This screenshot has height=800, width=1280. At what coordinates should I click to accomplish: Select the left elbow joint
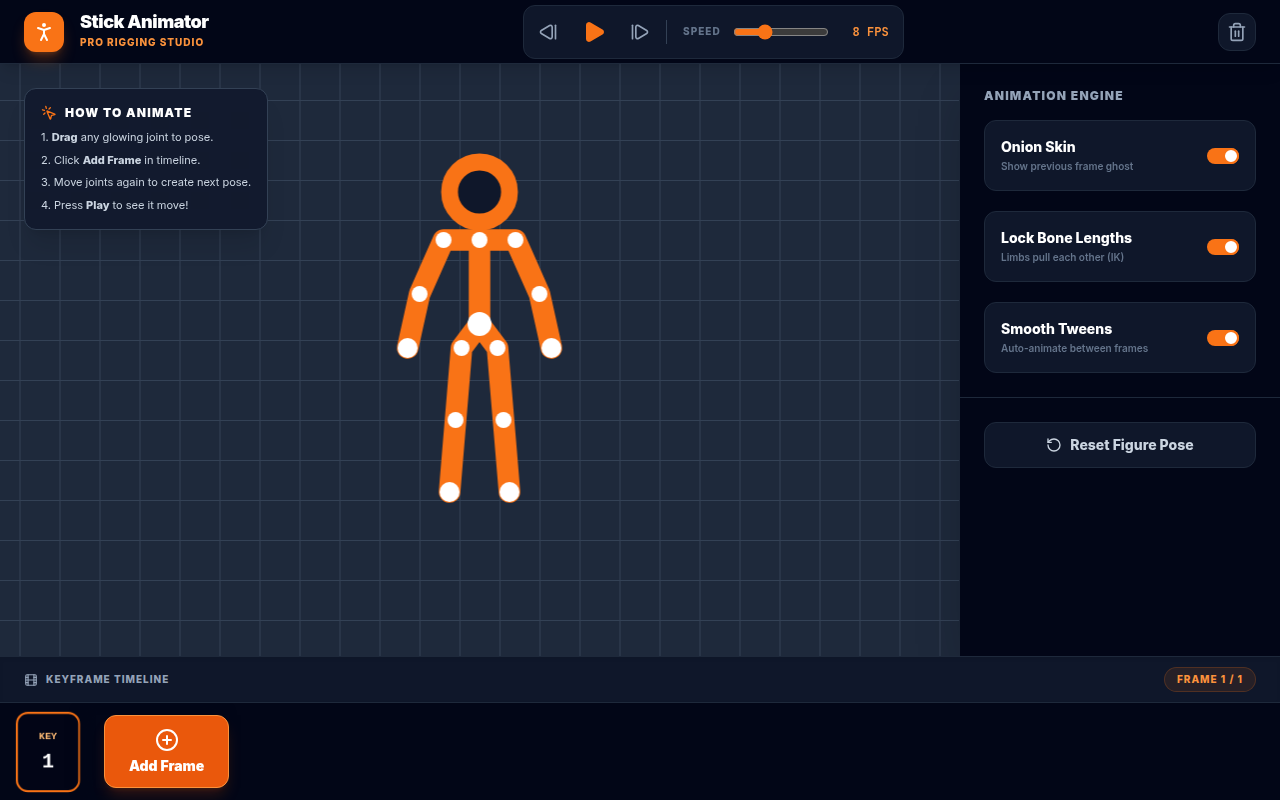pos(420,294)
